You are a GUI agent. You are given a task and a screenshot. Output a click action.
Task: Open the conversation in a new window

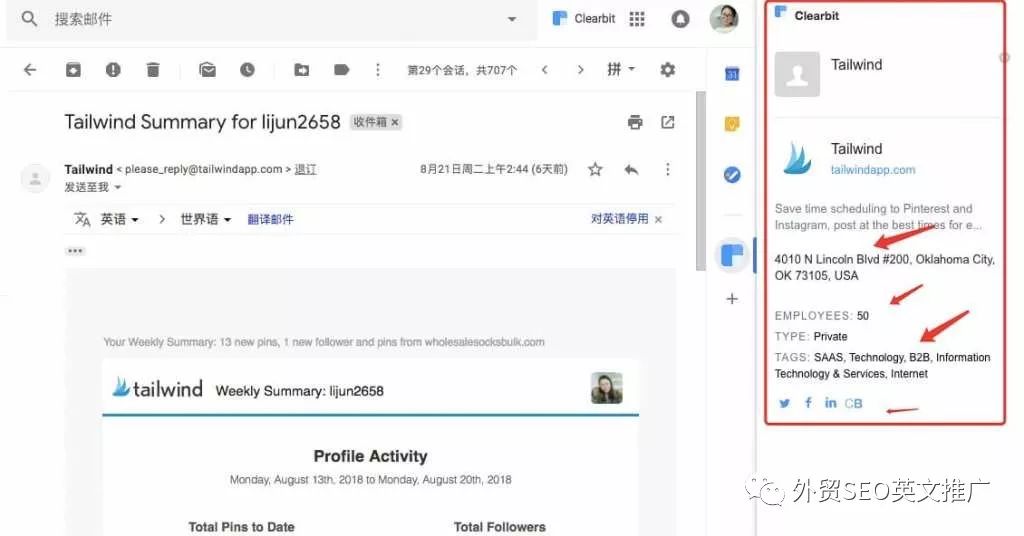coord(667,122)
